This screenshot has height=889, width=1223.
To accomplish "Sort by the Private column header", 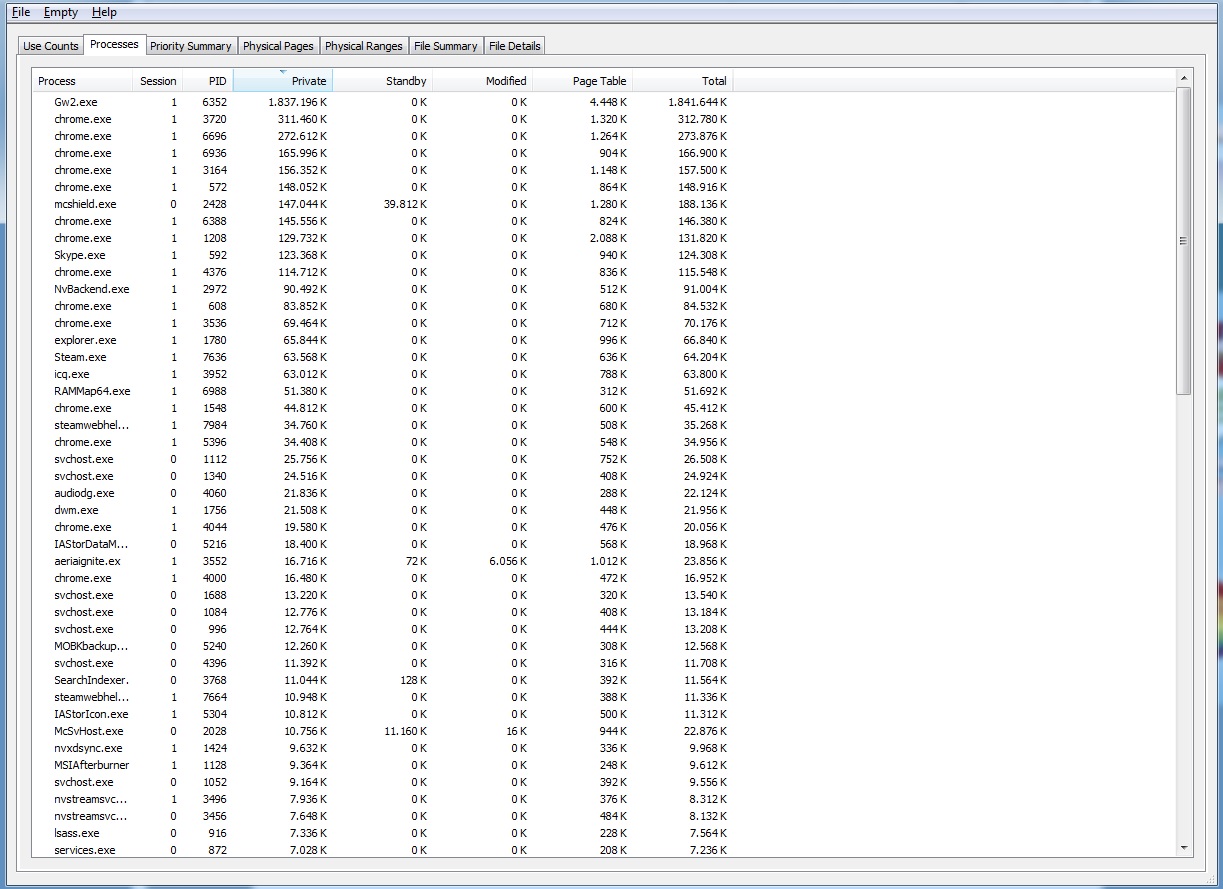I will coord(282,81).
